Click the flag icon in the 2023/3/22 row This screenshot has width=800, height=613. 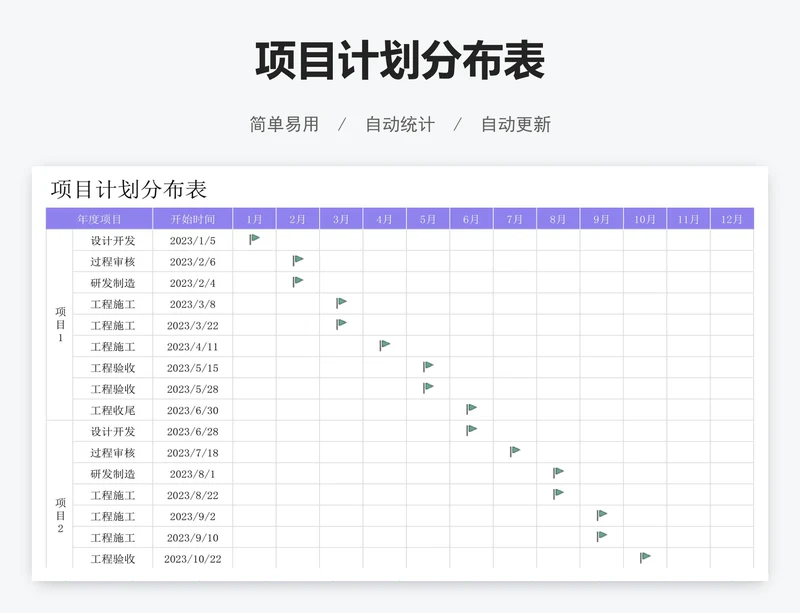click(x=341, y=324)
